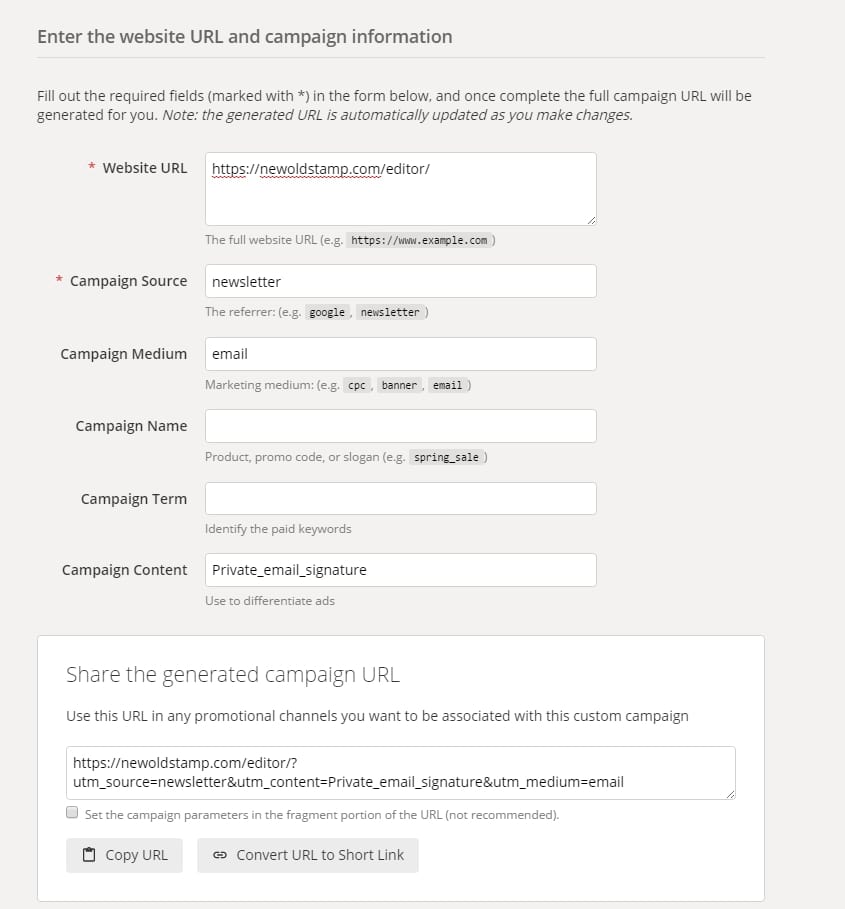Click the Copy URL button

124,855
